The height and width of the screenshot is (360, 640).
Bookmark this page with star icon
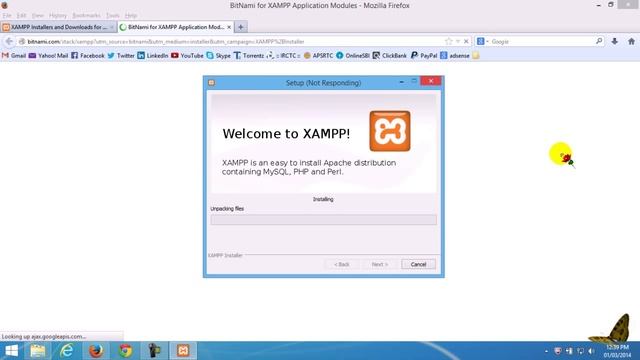(x=449, y=41)
